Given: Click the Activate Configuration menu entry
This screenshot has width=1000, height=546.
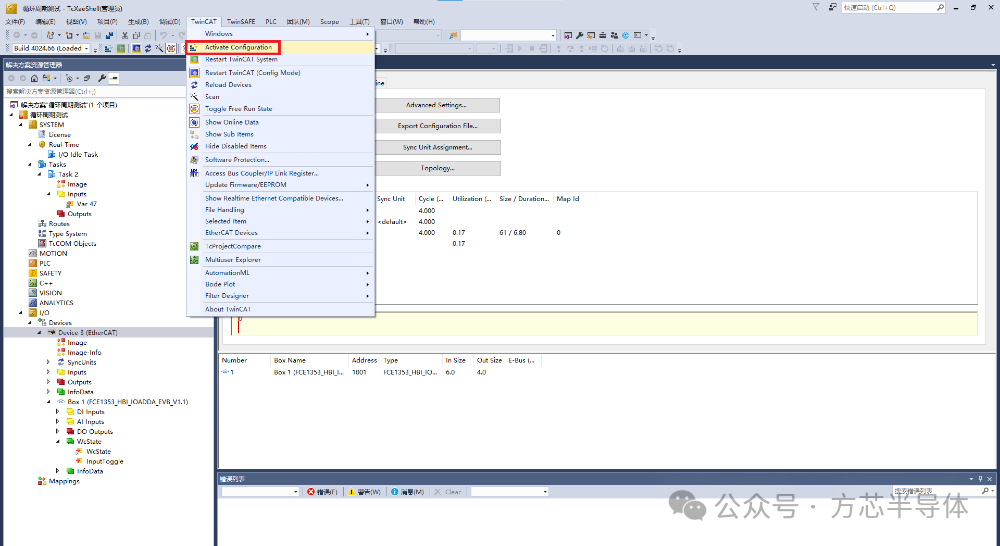Looking at the screenshot, I should (280, 47).
